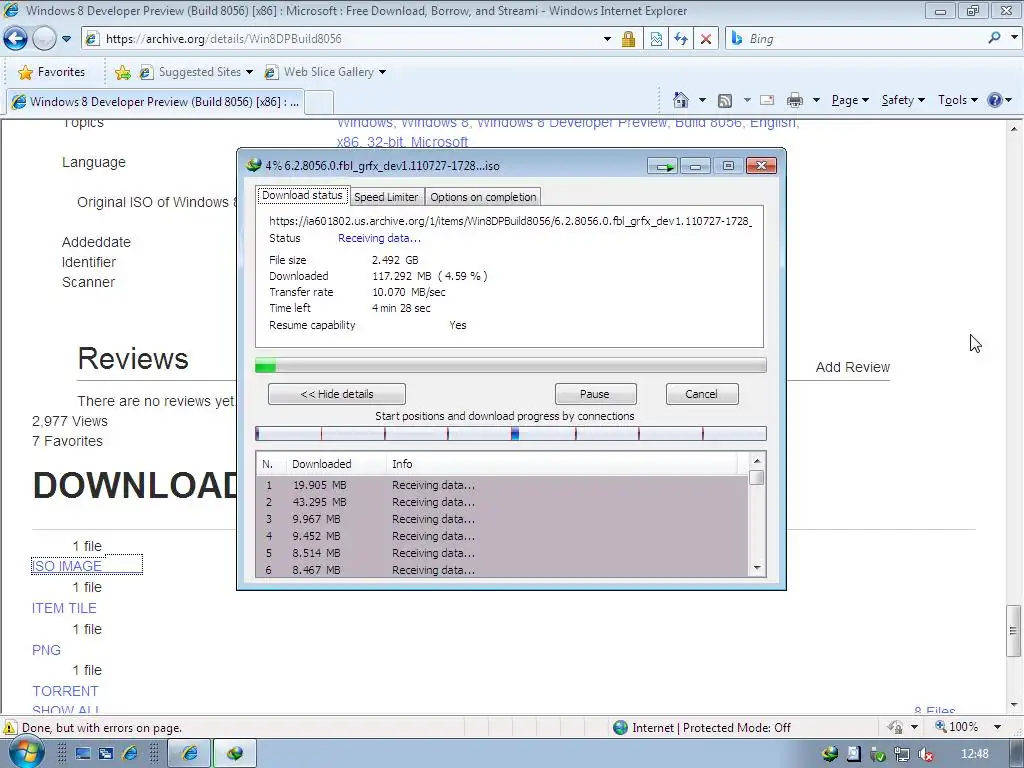Open the Safety menu
This screenshot has height=768, width=1024.
coord(903,100)
